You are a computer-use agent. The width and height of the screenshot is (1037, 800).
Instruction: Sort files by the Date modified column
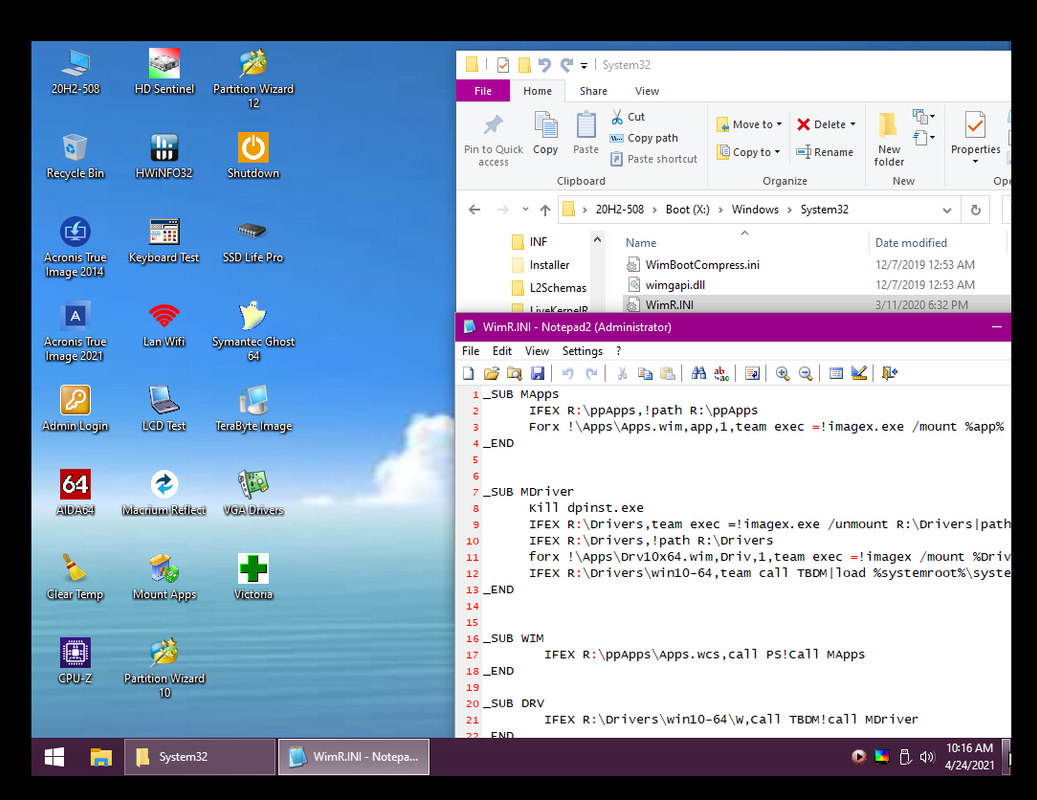click(x=911, y=243)
